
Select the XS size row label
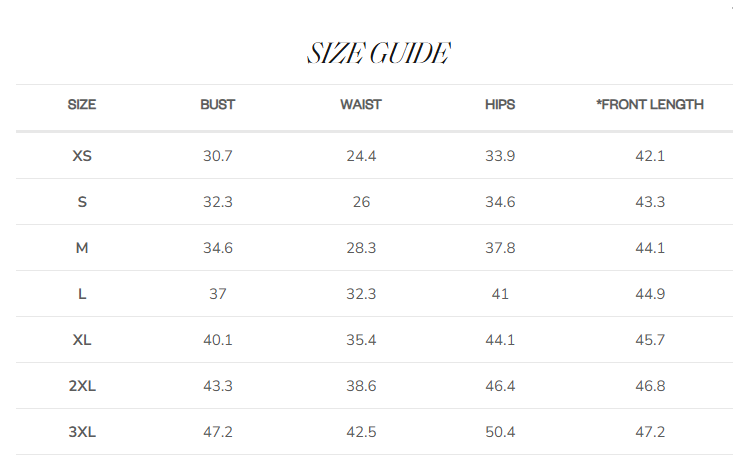(x=82, y=156)
